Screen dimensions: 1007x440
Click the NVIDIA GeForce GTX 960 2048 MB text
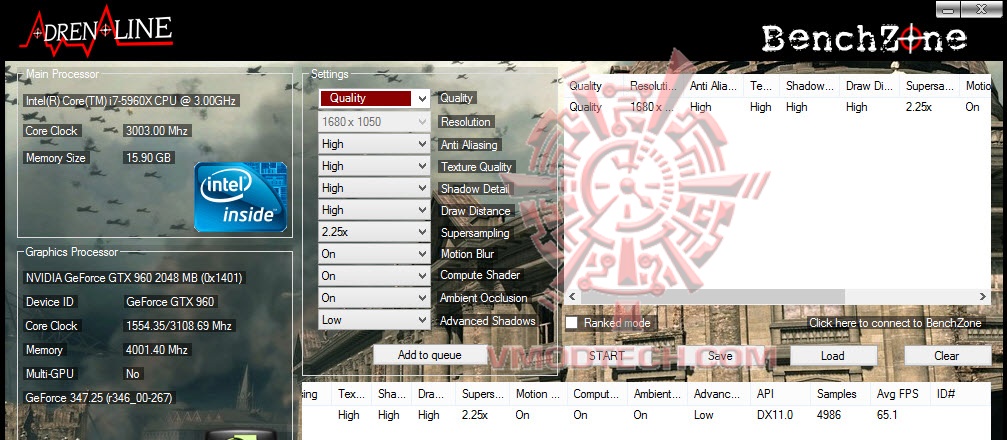pyautogui.click(x=134, y=278)
